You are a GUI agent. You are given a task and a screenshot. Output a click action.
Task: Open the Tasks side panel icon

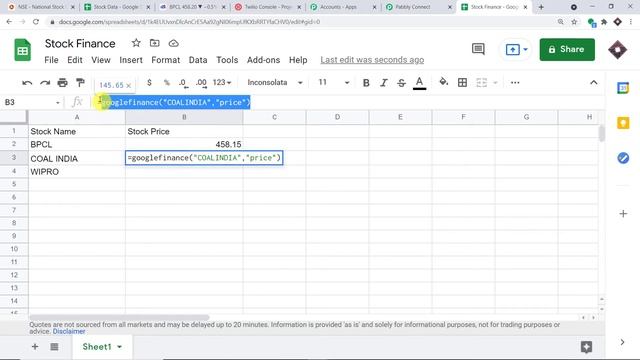click(623, 158)
